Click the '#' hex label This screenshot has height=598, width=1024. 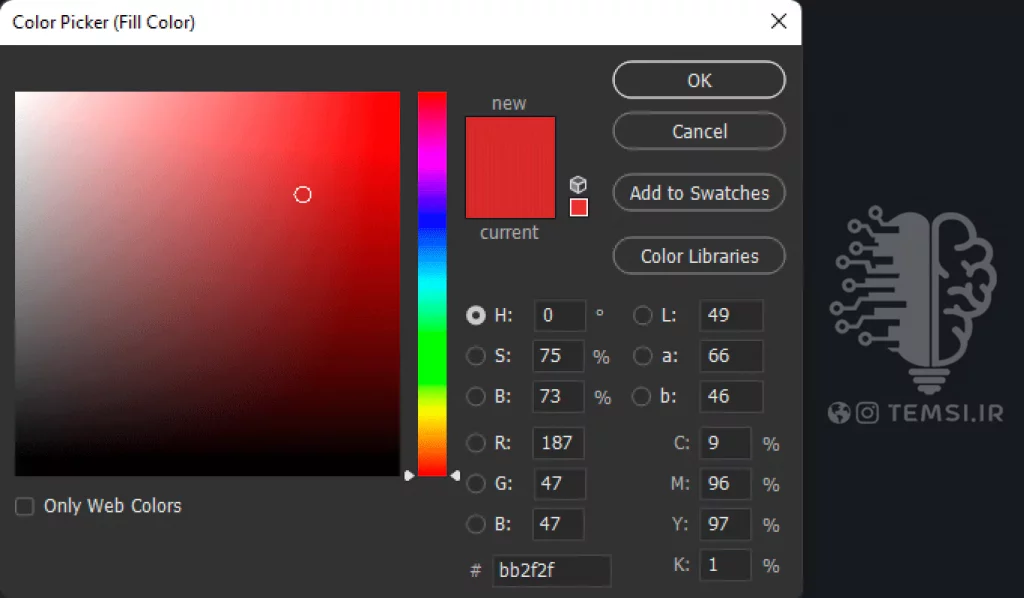pos(475,571)
